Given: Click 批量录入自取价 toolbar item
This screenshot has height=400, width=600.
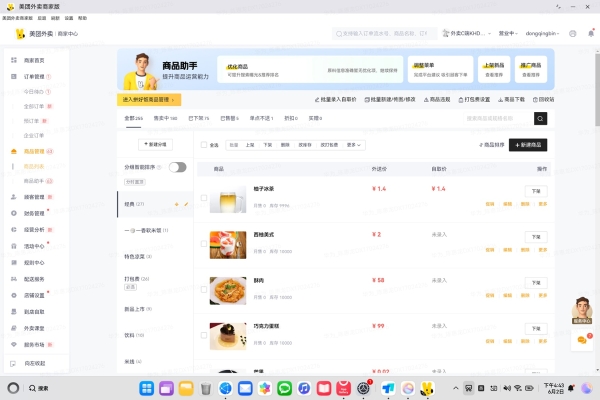Looking at the screenshot, I should pyautogui.click(x=335, y=100).
